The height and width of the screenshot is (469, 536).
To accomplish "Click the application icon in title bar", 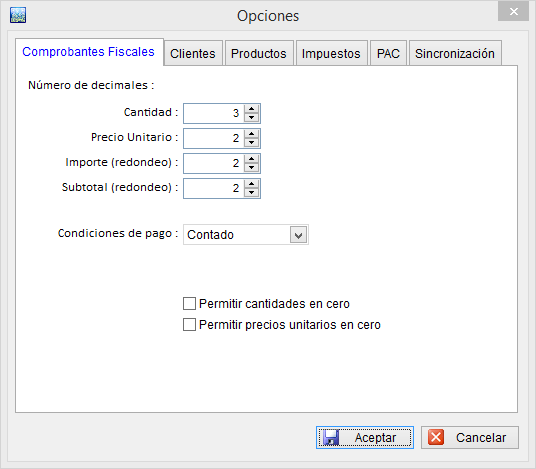I will coord(18,15).
